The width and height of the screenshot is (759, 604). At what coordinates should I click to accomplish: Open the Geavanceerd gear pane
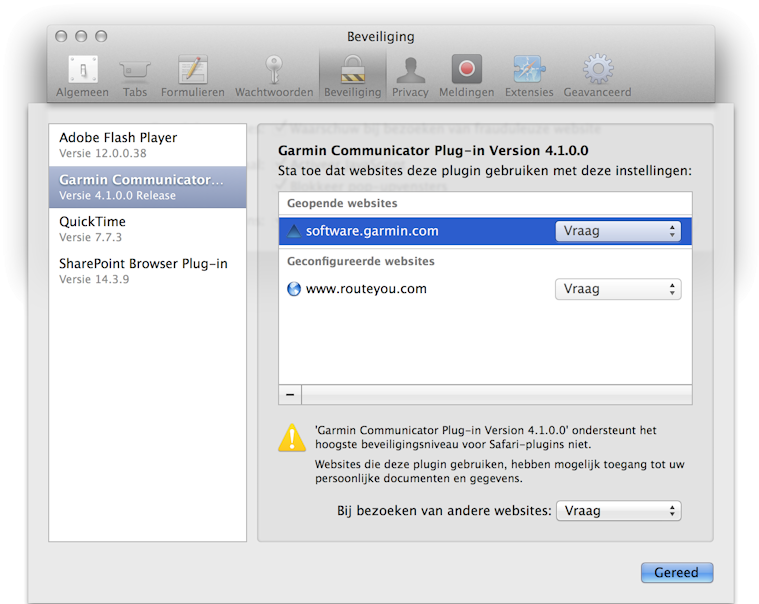(x=597, y=76)
